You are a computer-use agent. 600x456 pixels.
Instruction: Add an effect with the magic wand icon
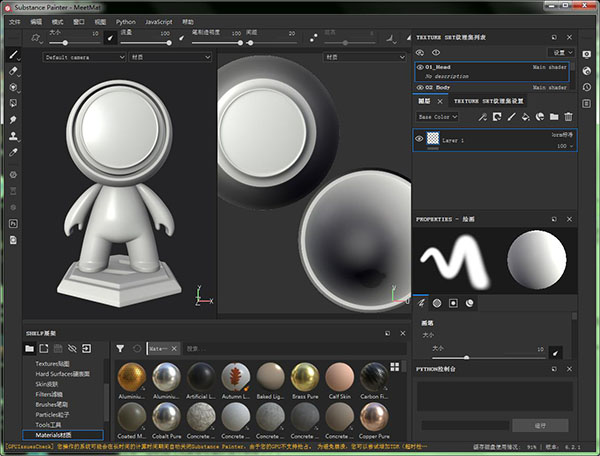[482, 117]
